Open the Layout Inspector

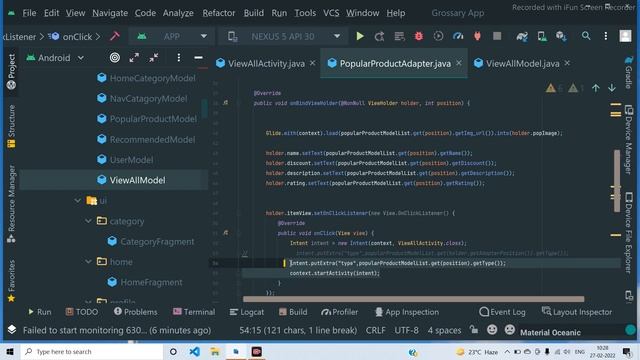[x=577, y=312]
